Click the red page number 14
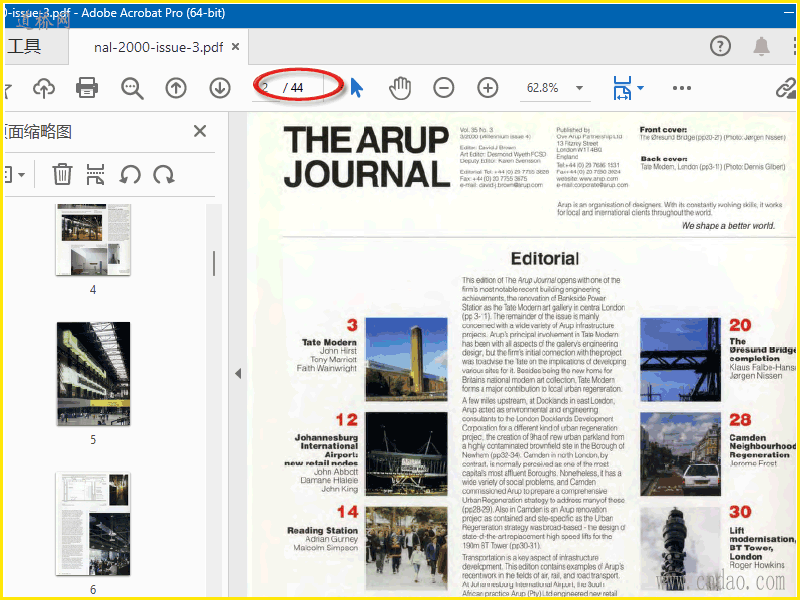The image size is (800, 600). (x=347, y=512)
